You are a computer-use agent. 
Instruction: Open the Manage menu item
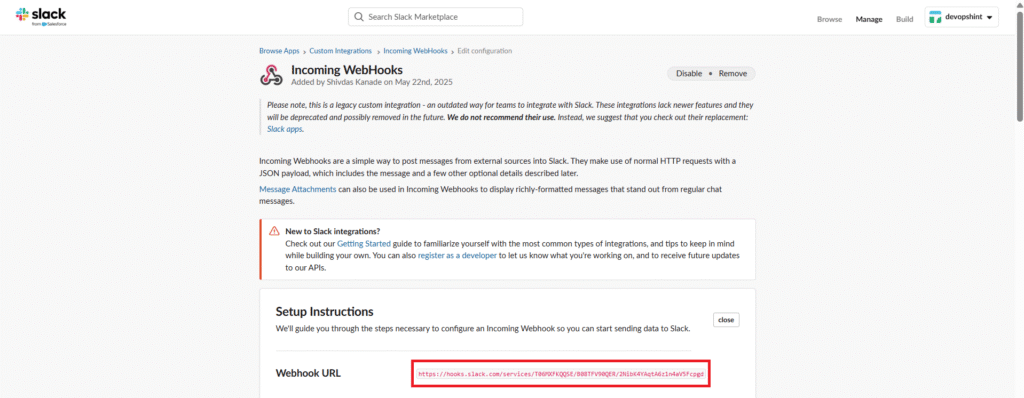[x=869, y=19]
